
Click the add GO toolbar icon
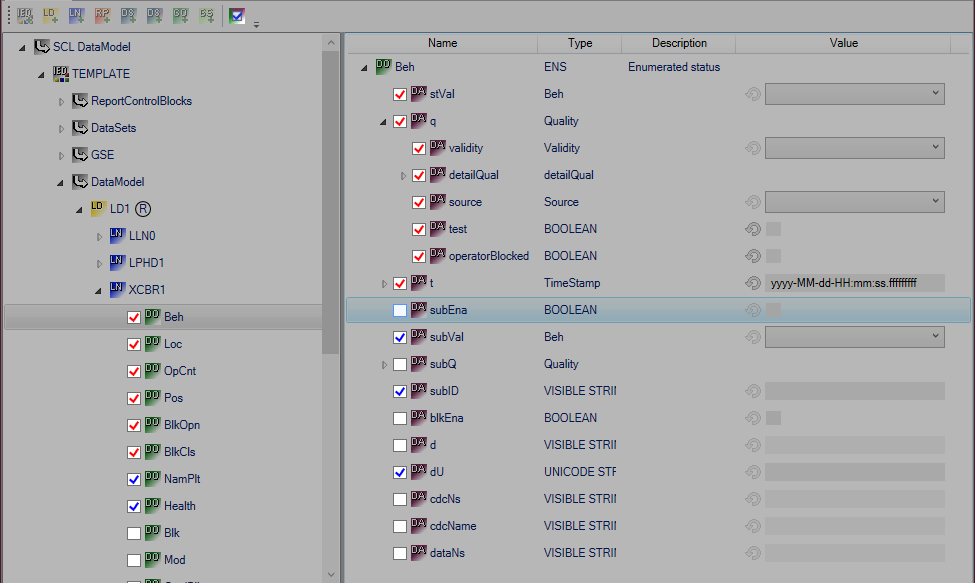180,16
